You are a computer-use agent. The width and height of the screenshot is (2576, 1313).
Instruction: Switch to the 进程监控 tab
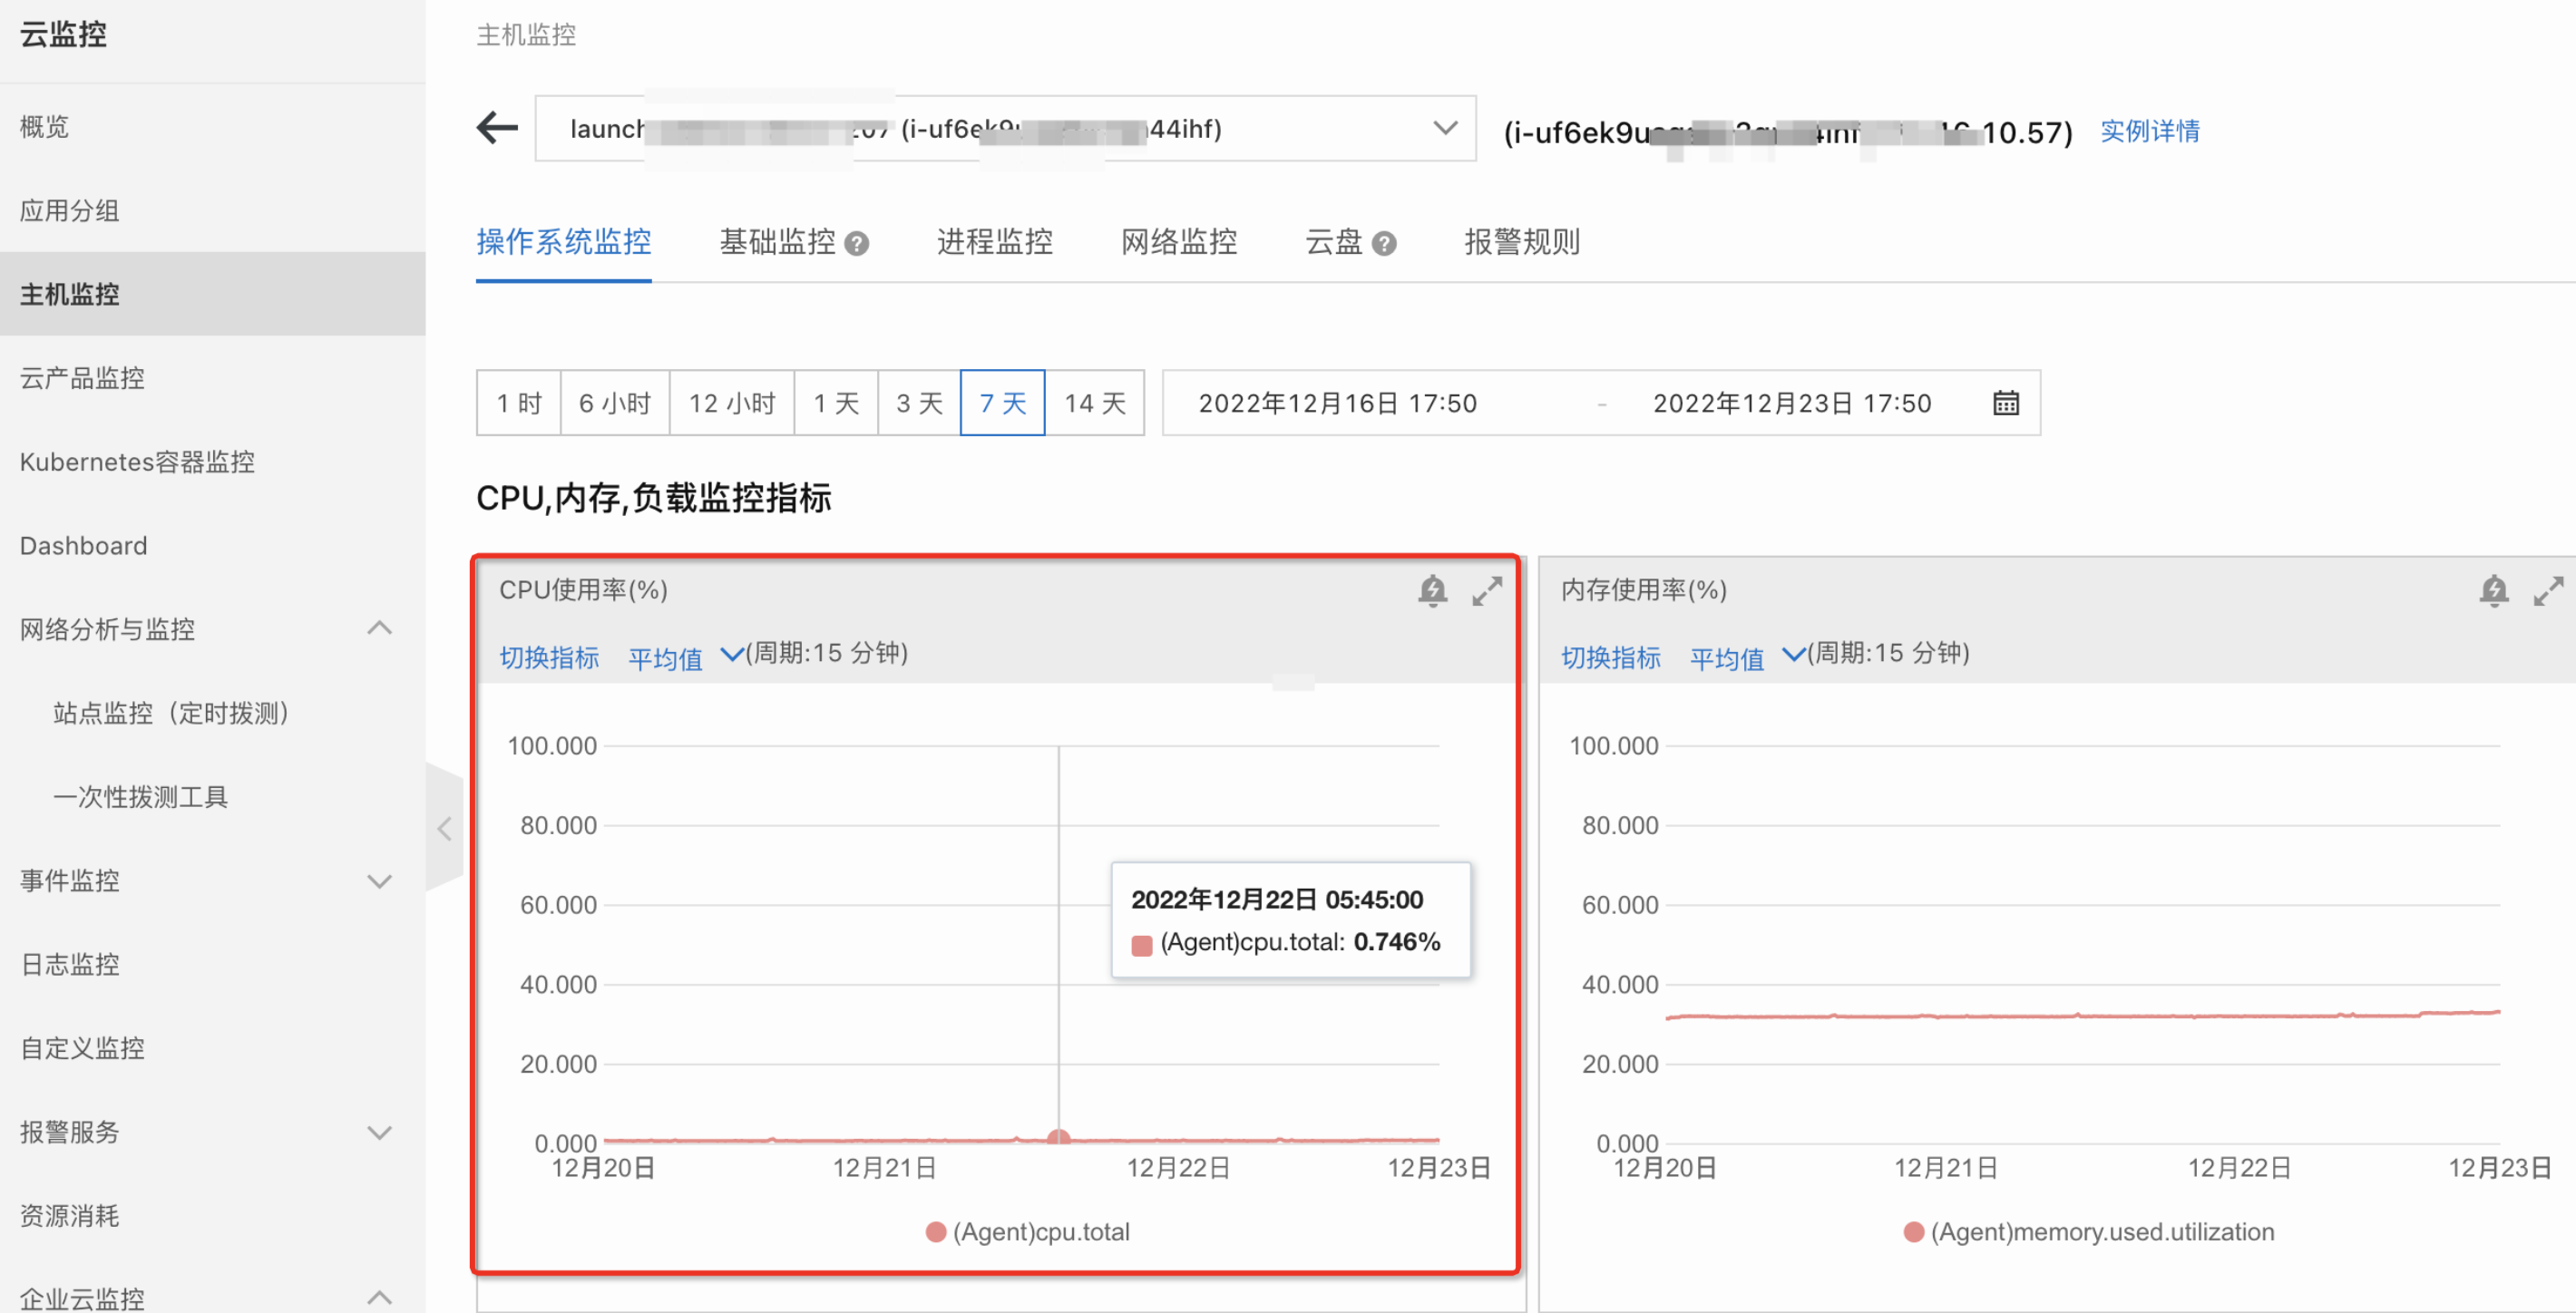(994, 242)
